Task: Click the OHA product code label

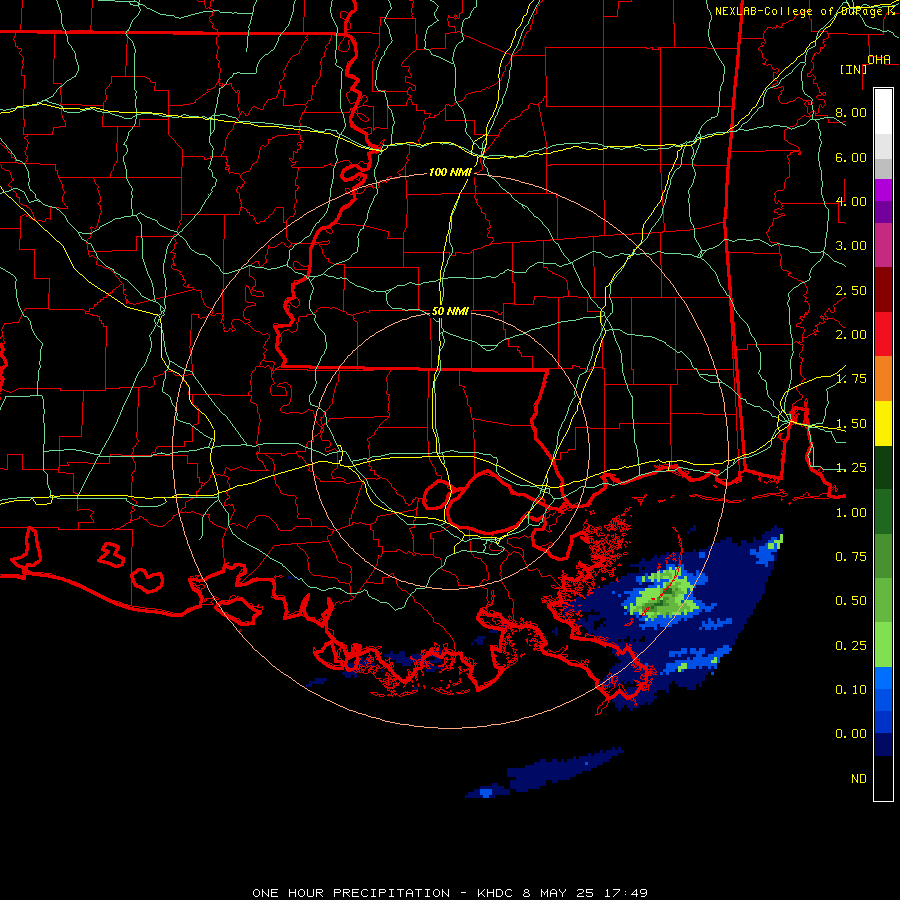Action: coord(879,59)
